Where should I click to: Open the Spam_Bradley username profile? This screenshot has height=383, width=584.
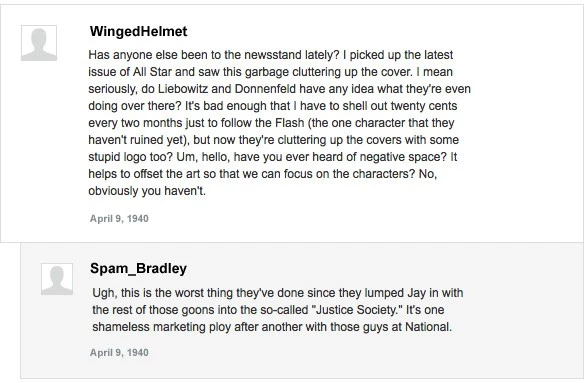(139, 268)
